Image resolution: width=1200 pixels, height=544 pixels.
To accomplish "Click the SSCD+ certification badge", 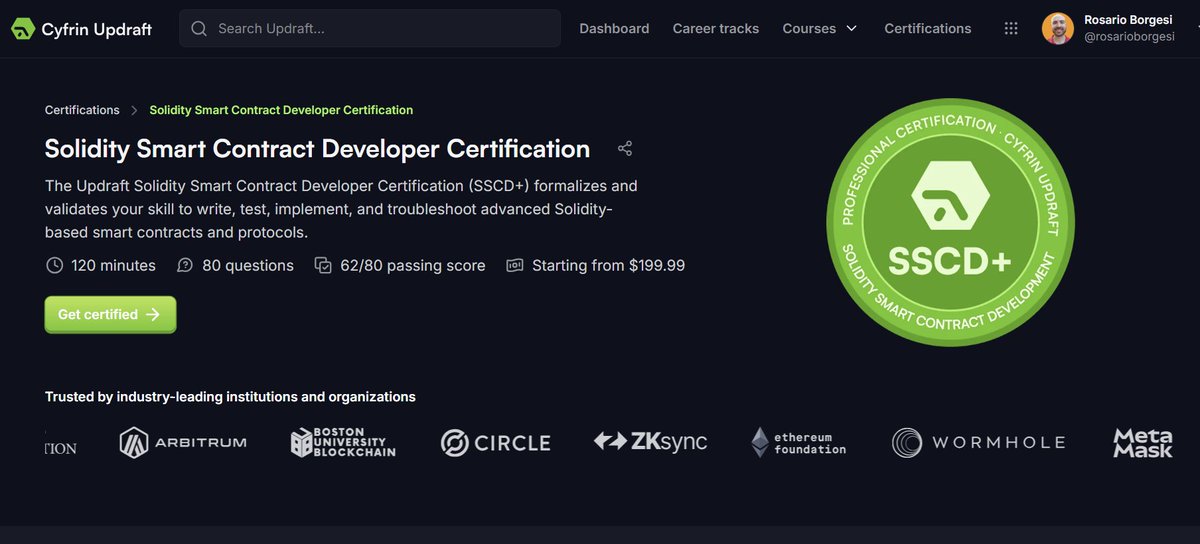I will coord(950,223).
